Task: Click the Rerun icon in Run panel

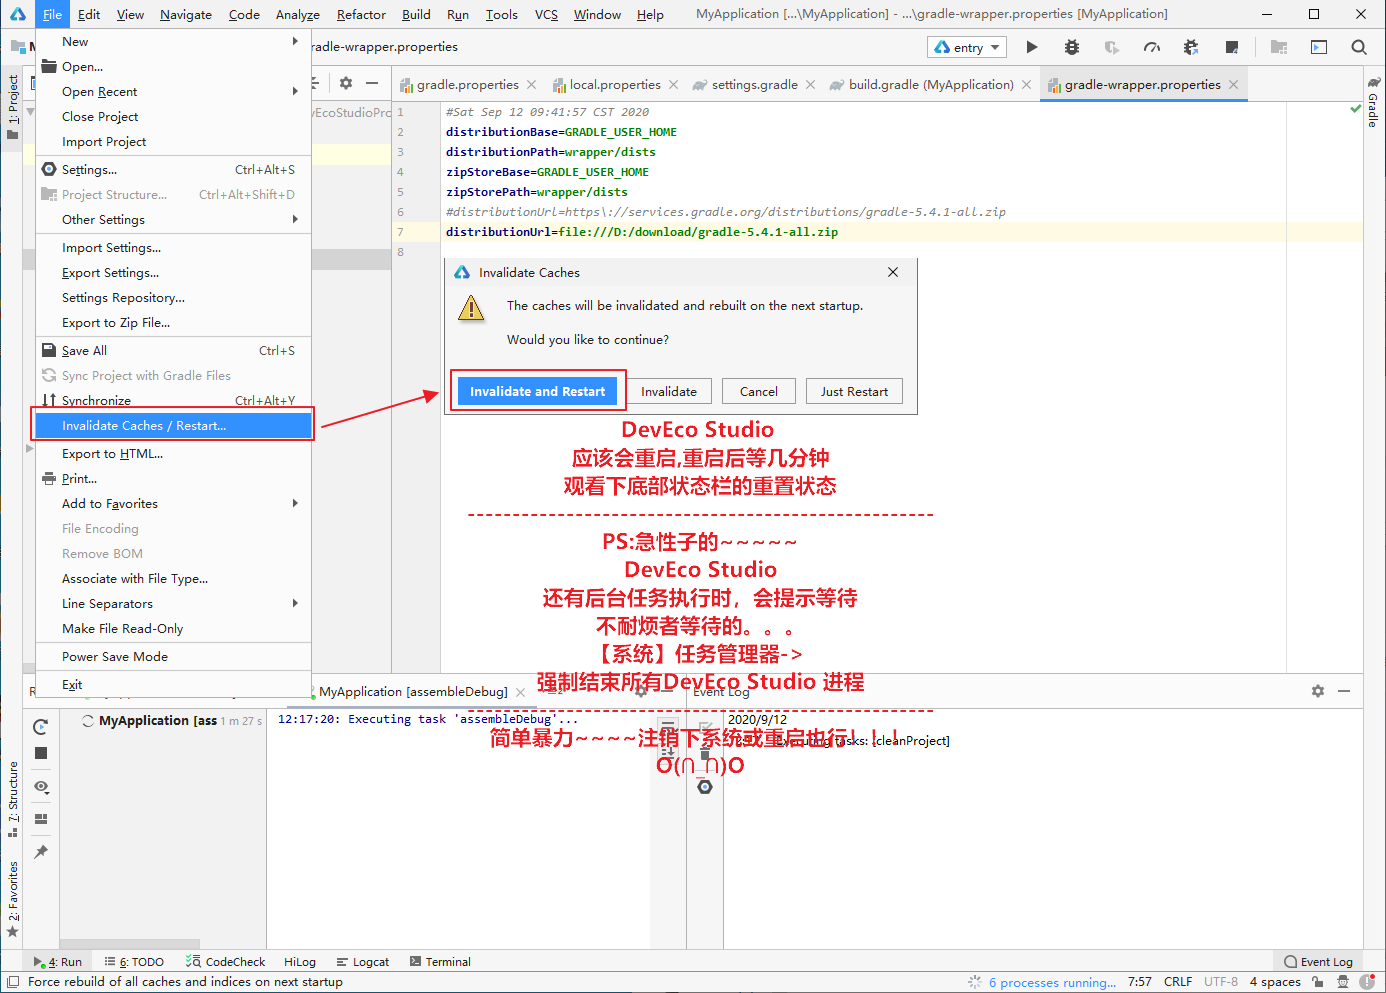Action: pos(41,727)
